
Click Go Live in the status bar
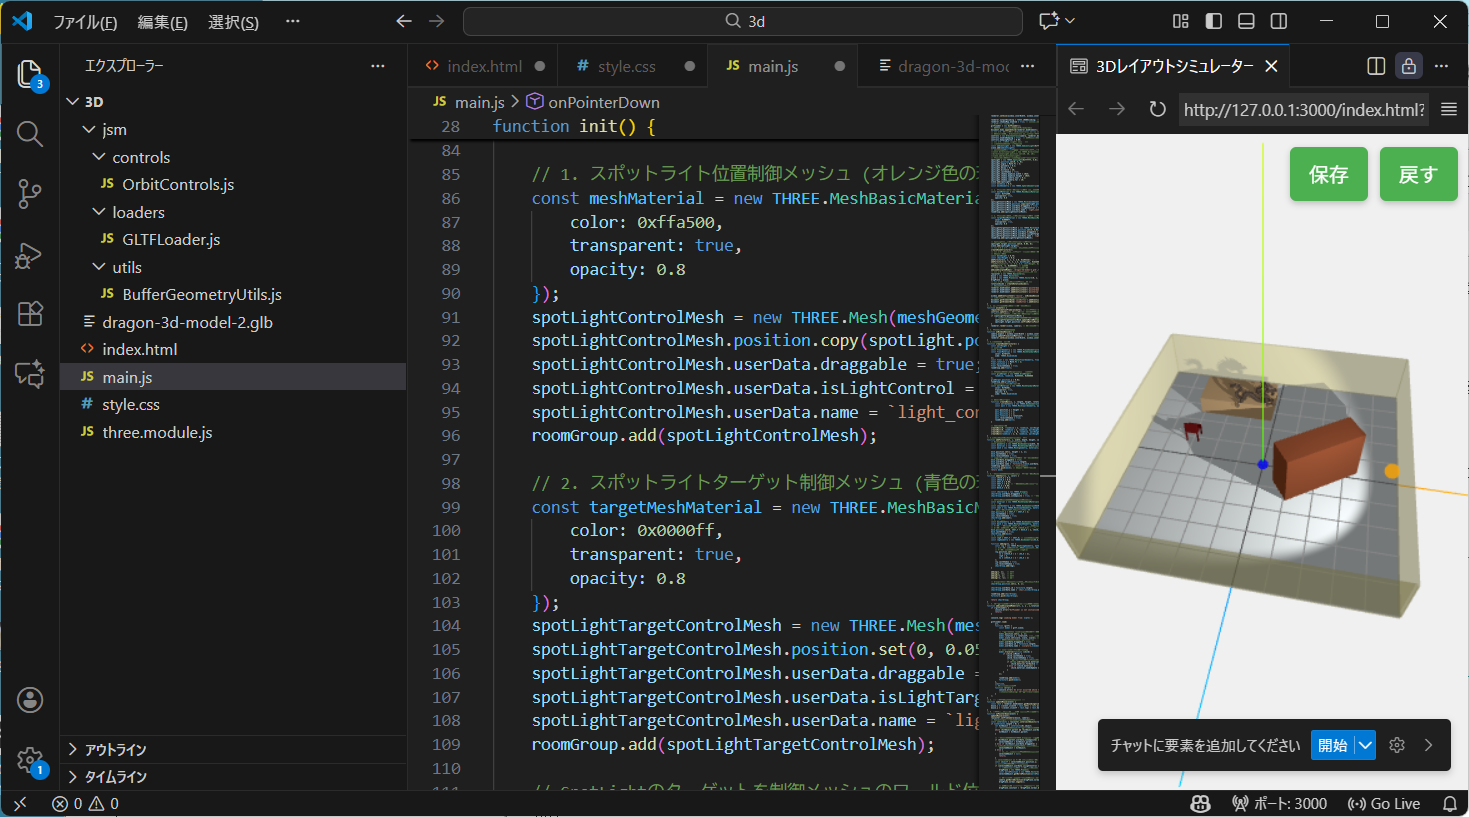click(x=1386, y=803)
